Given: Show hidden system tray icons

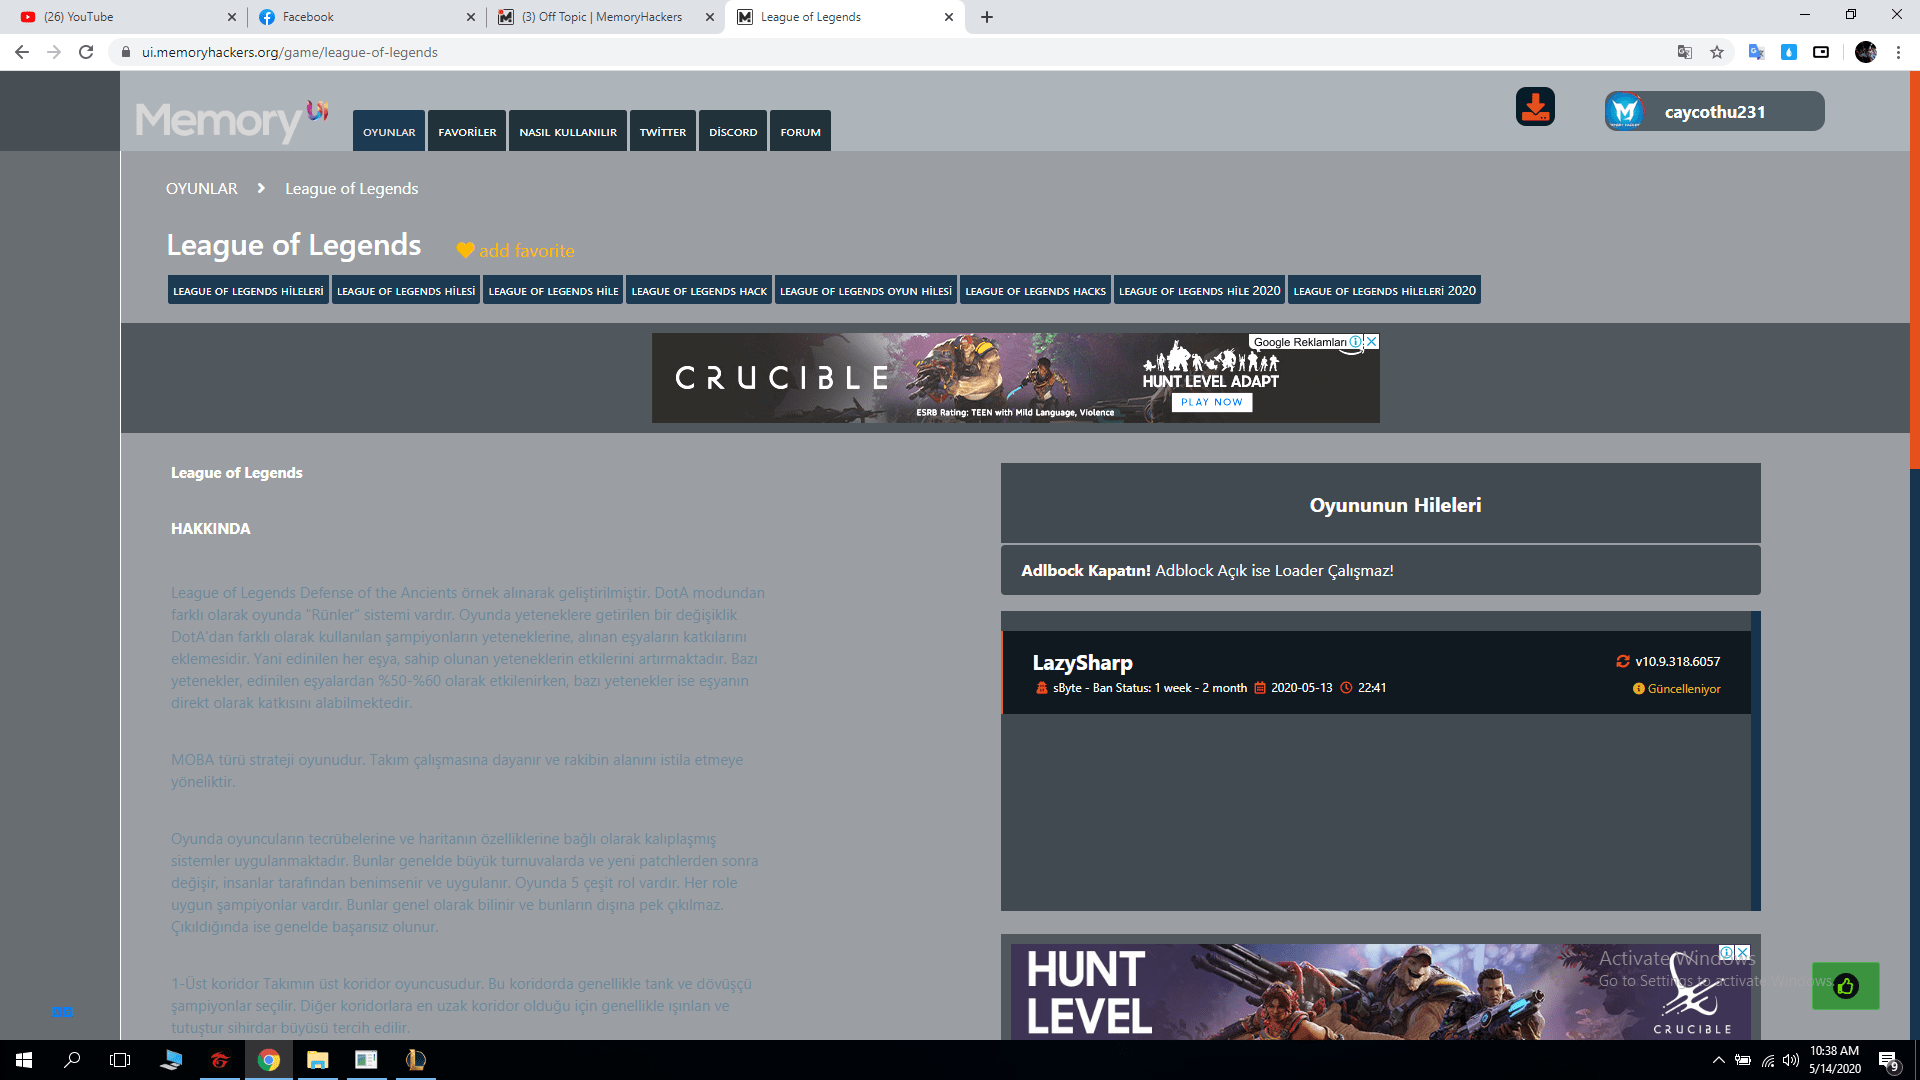Looking at the screenshot, I should [x=1718, y=1060].
